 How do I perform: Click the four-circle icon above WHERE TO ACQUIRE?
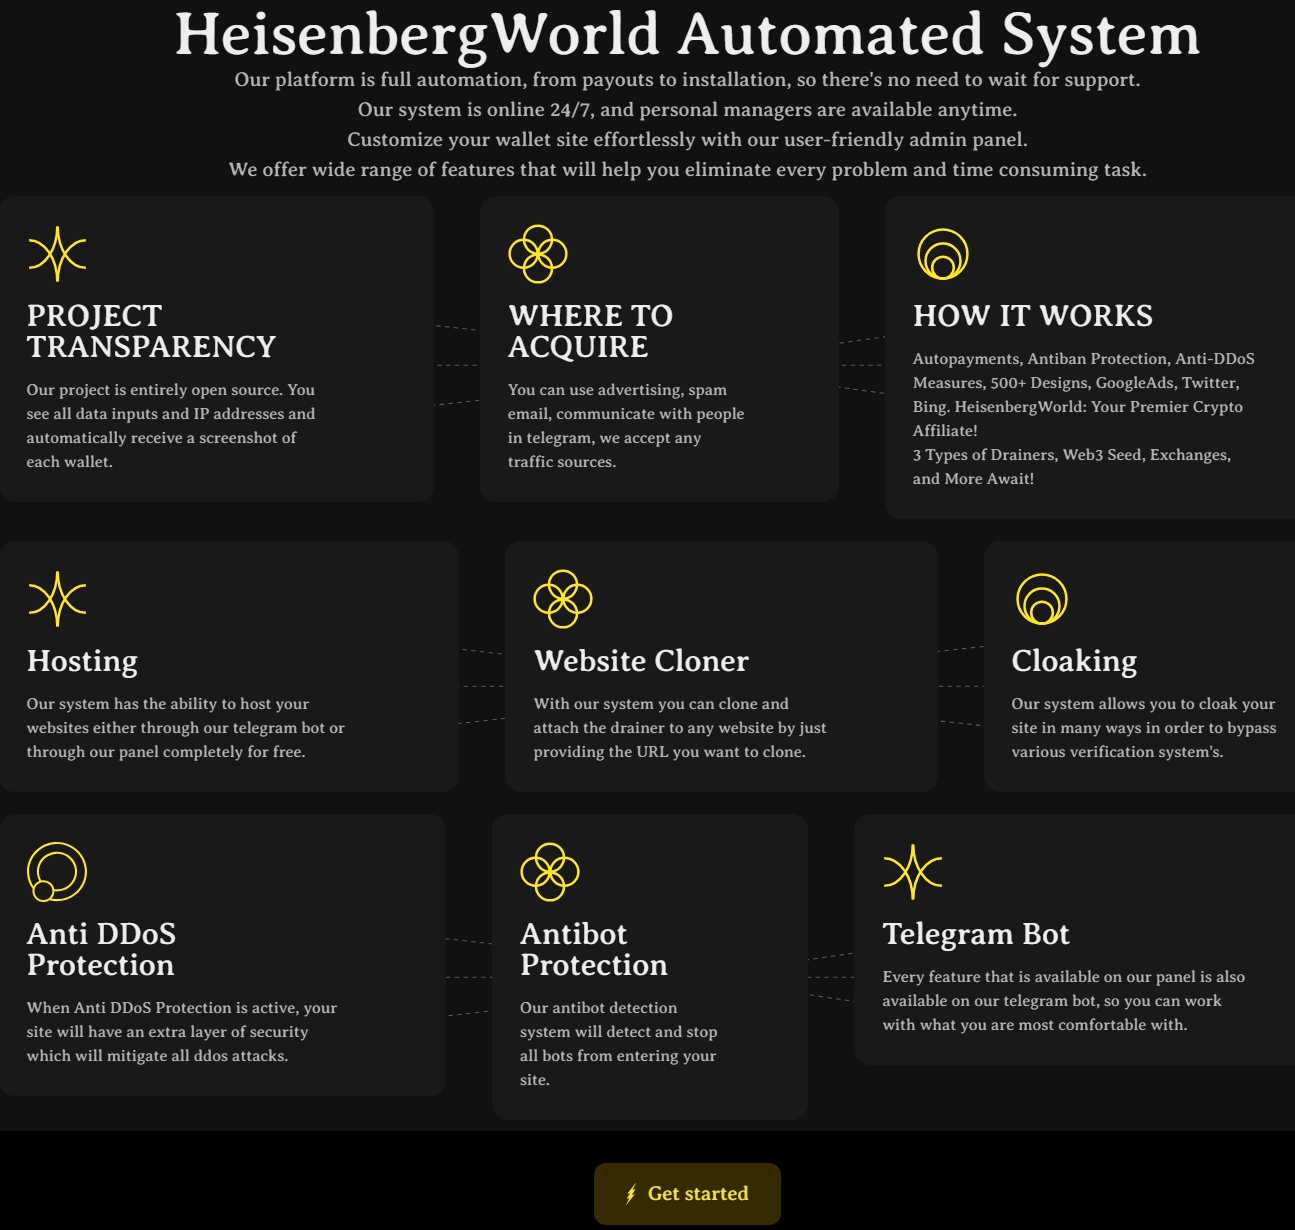pyautogui.click(x=538, y=254)
